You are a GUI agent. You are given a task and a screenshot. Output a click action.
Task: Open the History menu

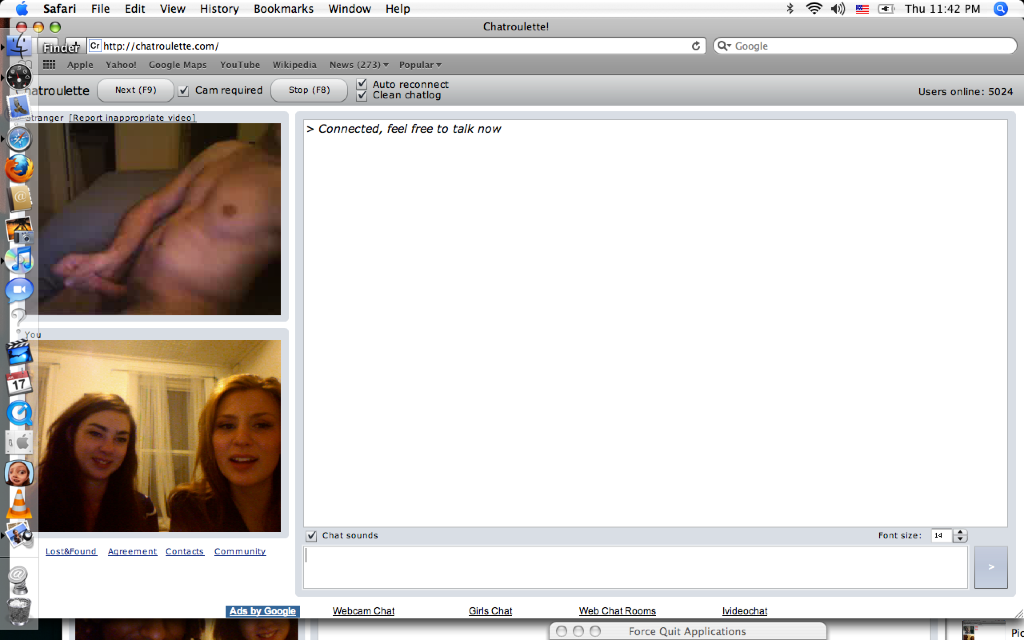[x=219, y=8]
